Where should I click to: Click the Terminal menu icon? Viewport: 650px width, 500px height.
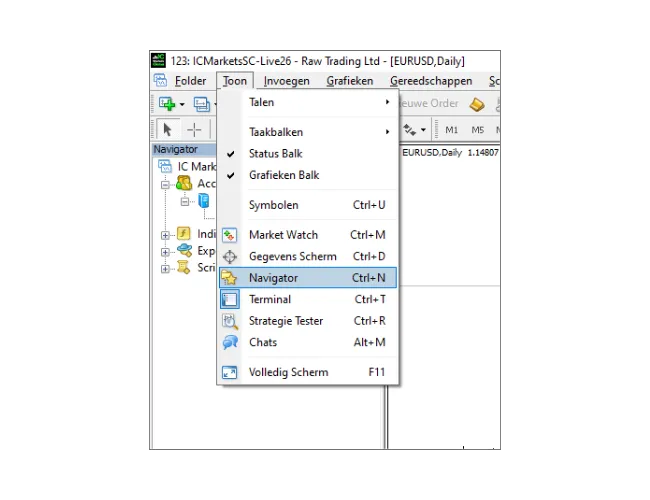coord(230,299)
